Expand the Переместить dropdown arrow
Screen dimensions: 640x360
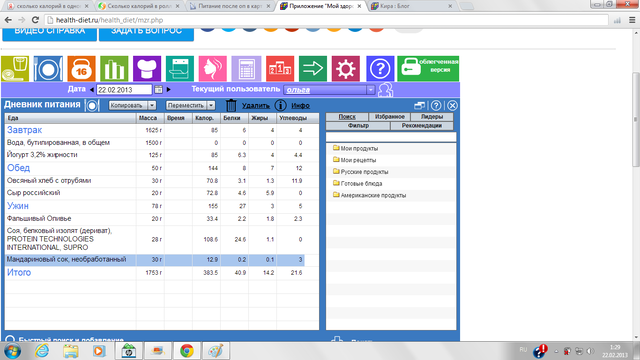click(211, 105)
